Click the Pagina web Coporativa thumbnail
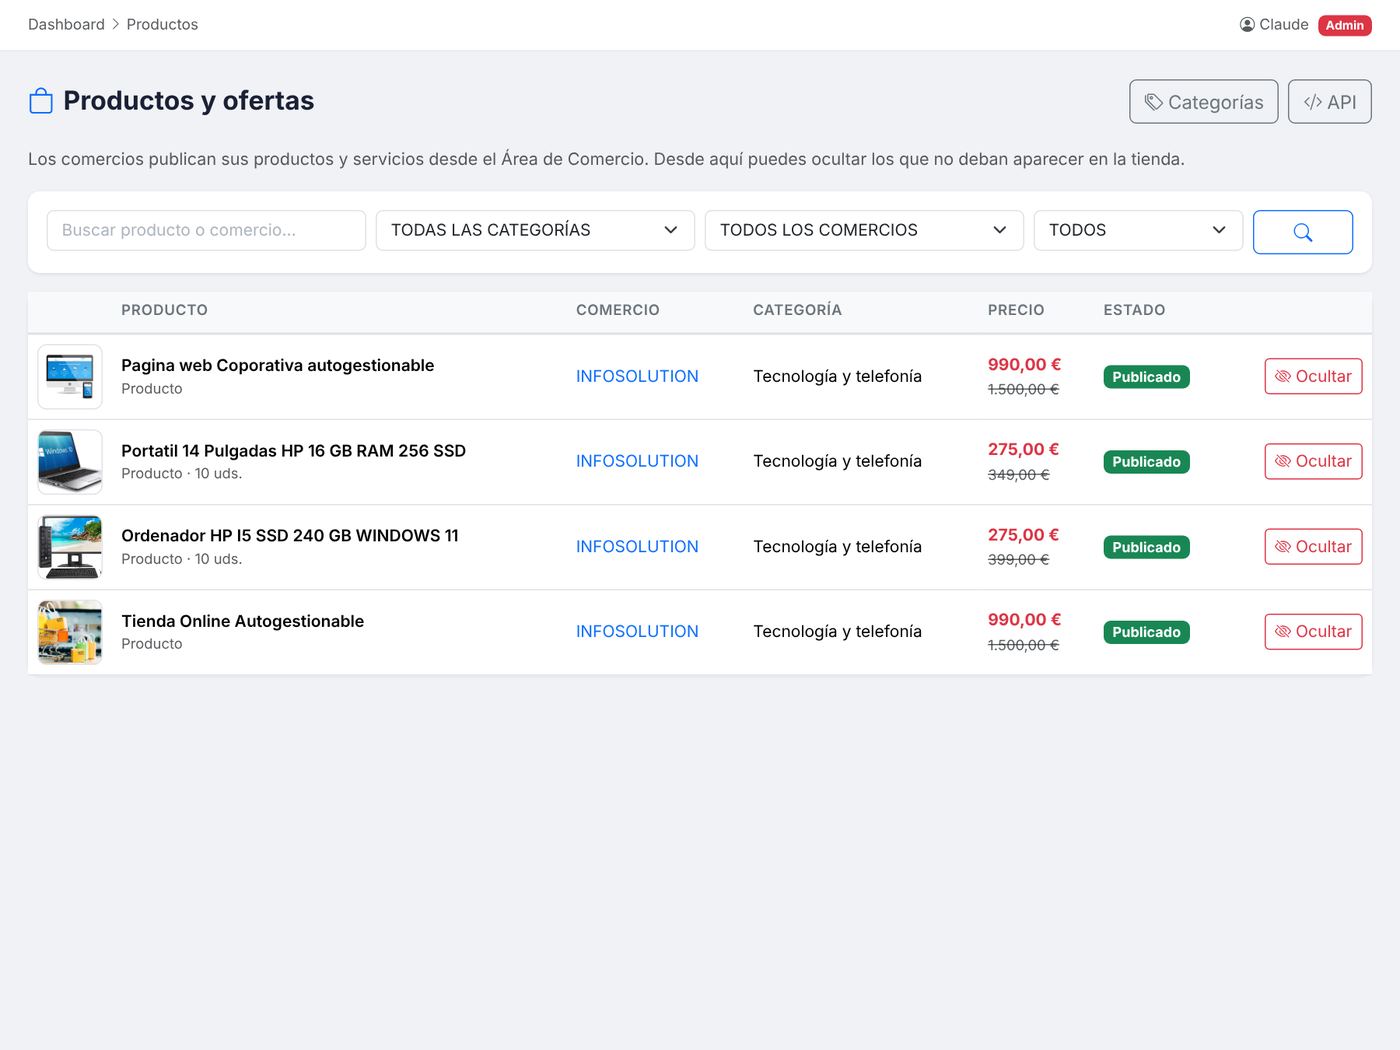Viewport: 1400px width, 1050px height. (x=70, y=377)
